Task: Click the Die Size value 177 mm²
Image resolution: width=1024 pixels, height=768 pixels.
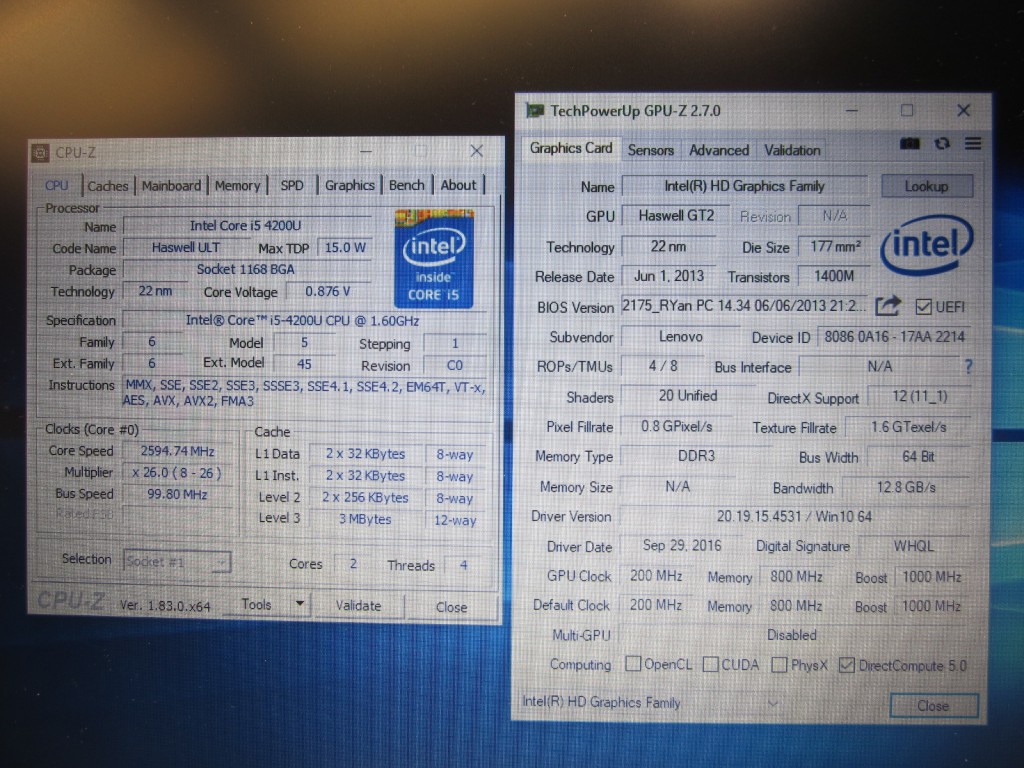Action: click(x=835, y=246)
